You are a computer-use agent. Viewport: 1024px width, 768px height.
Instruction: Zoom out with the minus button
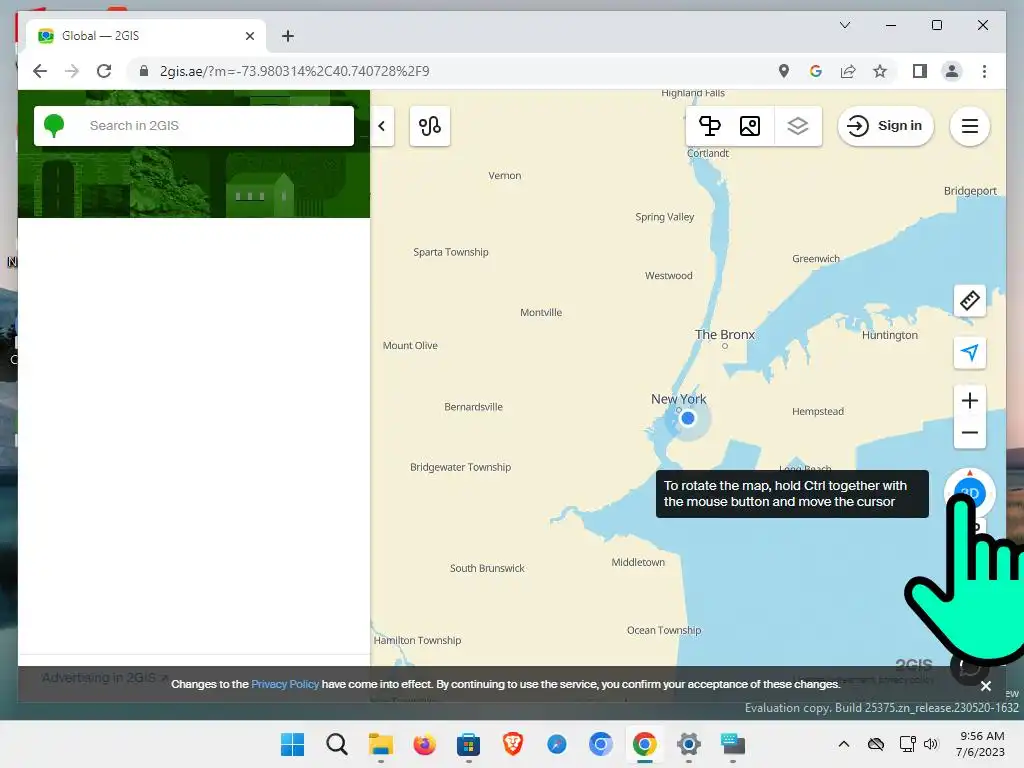pos(970,432)
